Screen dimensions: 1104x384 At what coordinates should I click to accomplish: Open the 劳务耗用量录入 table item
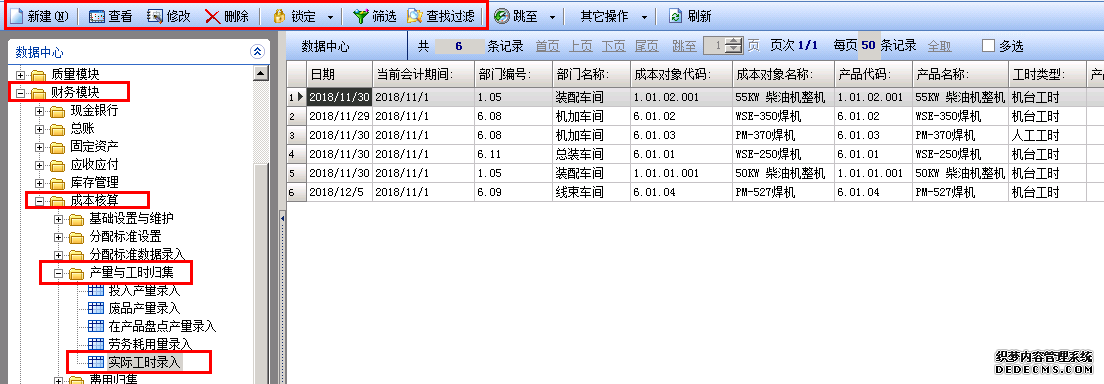coord(140,344)
